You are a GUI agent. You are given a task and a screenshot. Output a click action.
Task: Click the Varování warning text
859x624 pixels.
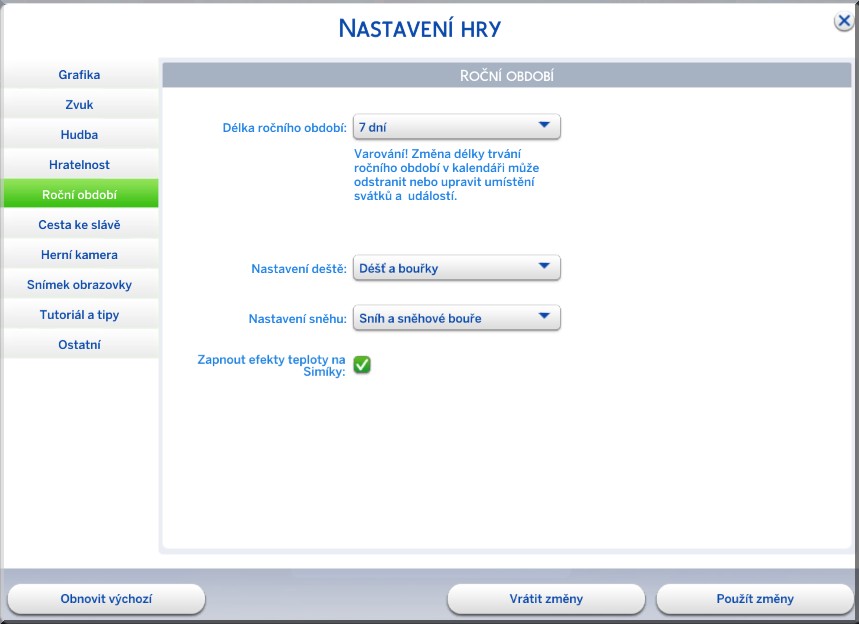(x=446, y=175)
